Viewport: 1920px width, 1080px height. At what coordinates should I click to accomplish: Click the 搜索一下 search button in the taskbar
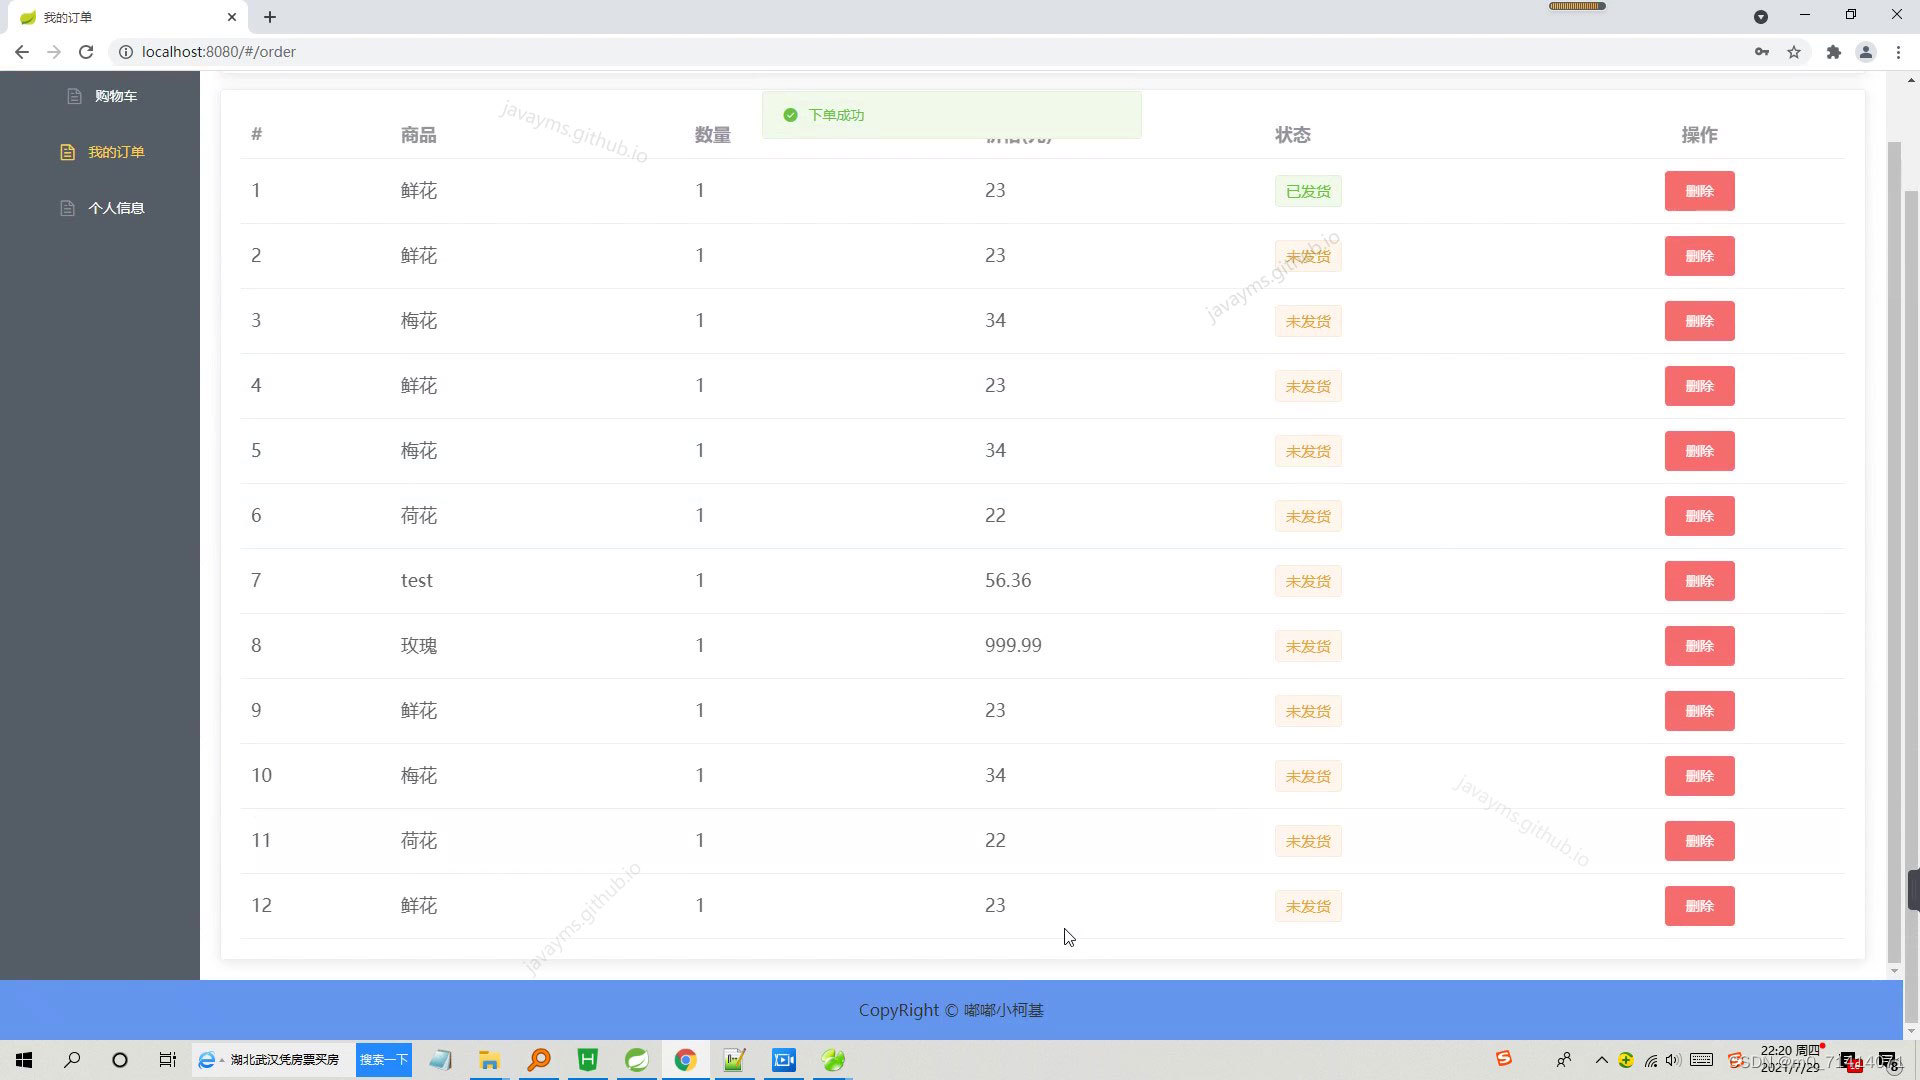pos(384,1060)
